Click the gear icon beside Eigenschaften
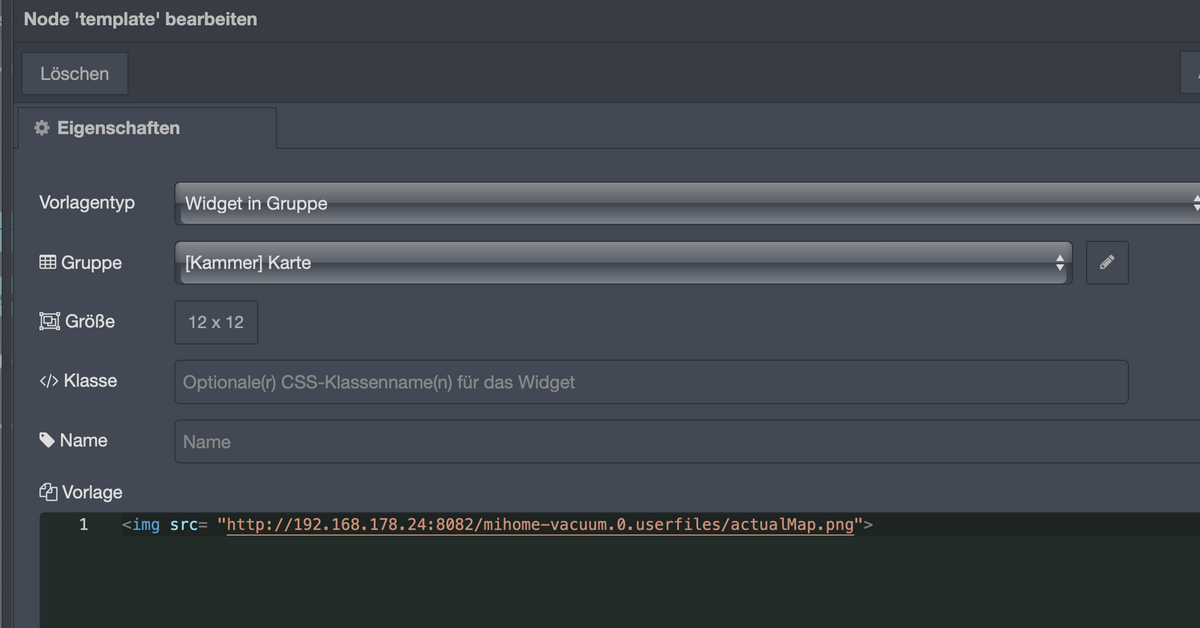The width and height of the screenshot is (1200, 628). pyautogui.click(x=42, y=128)
